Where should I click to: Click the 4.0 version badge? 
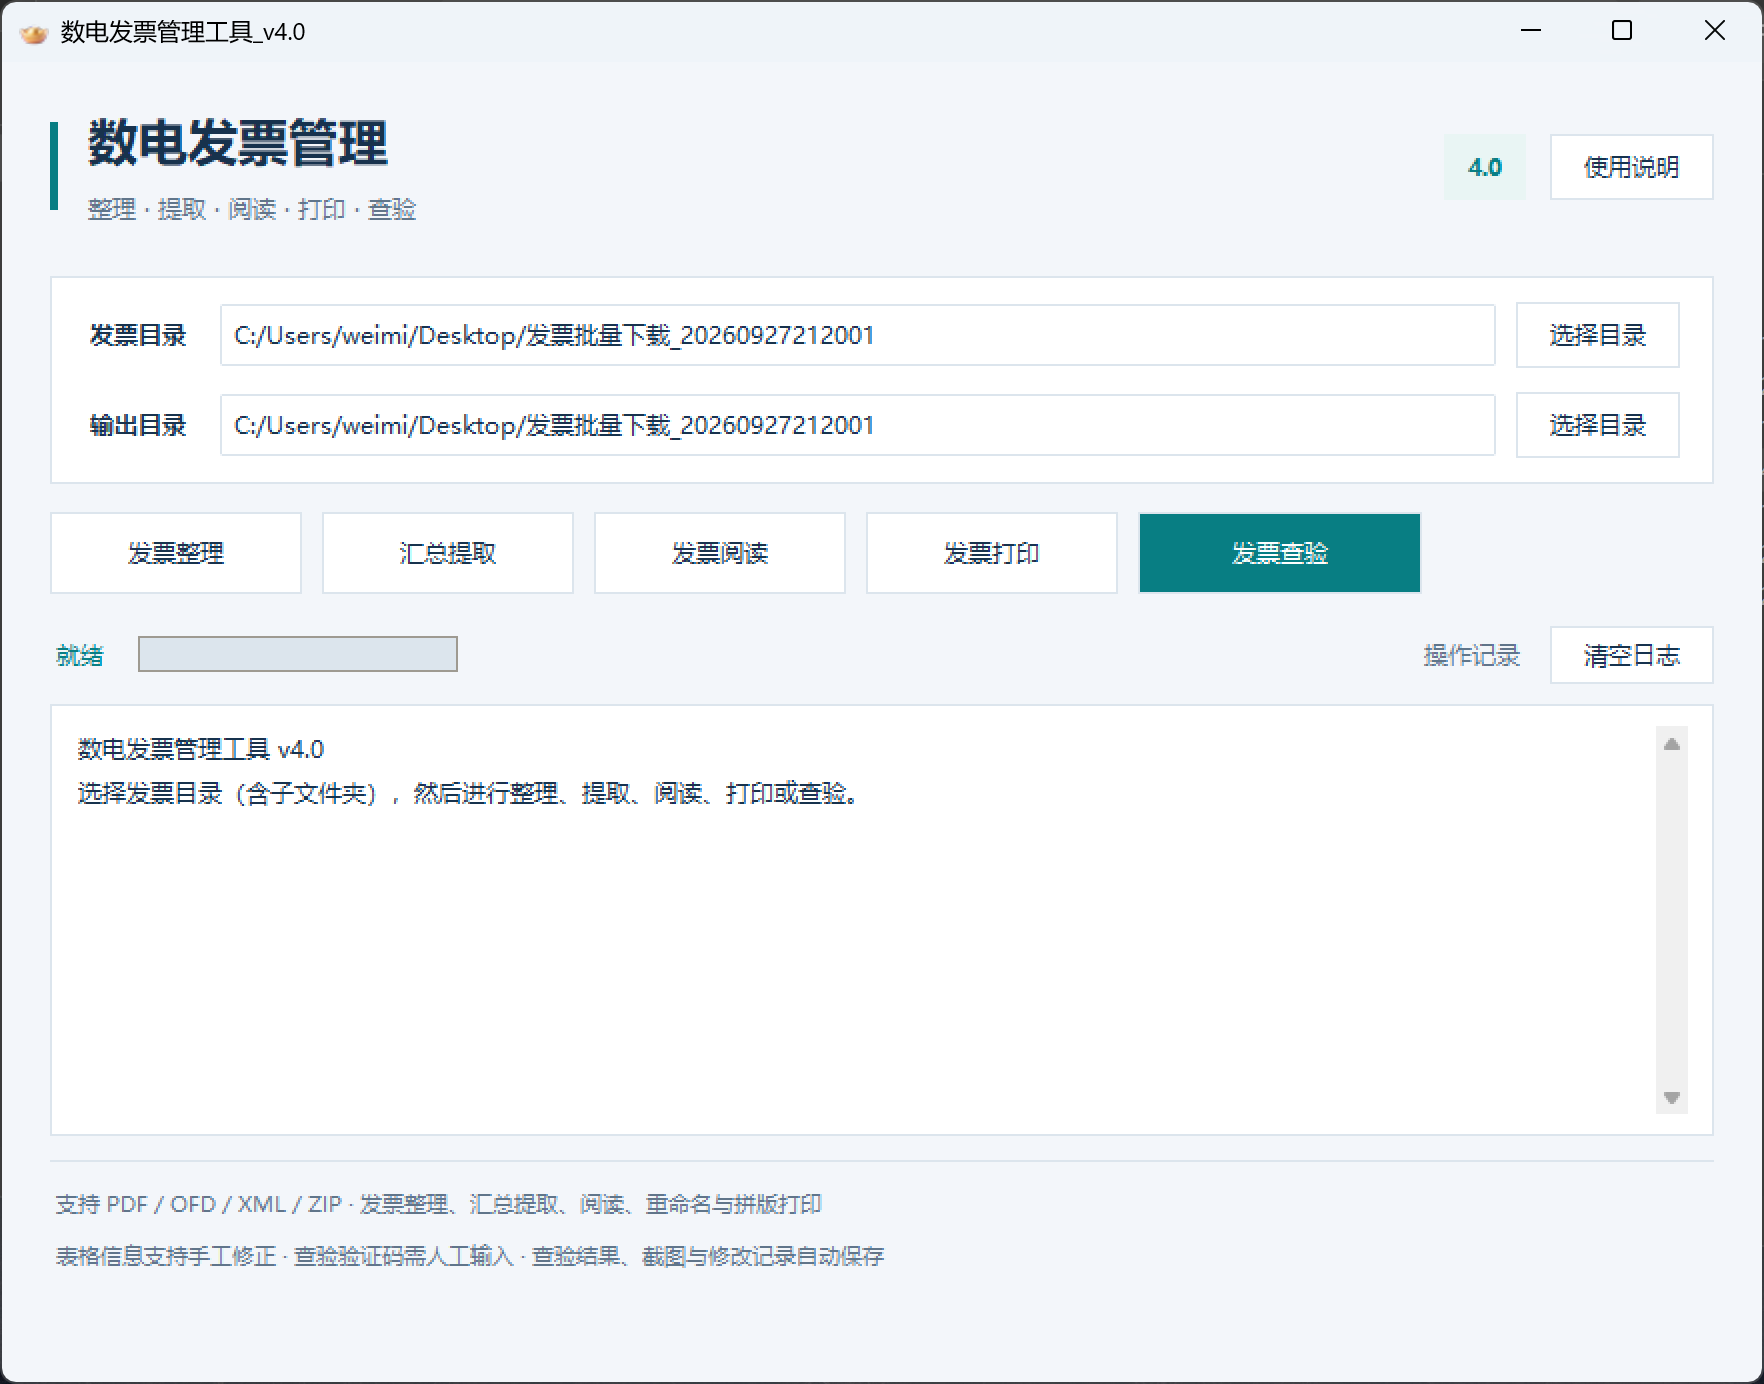pos(1485,167)
